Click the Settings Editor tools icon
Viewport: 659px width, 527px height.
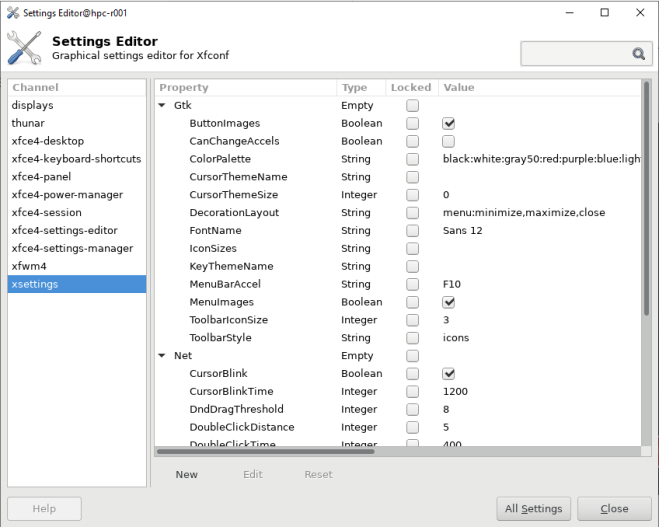24,48
